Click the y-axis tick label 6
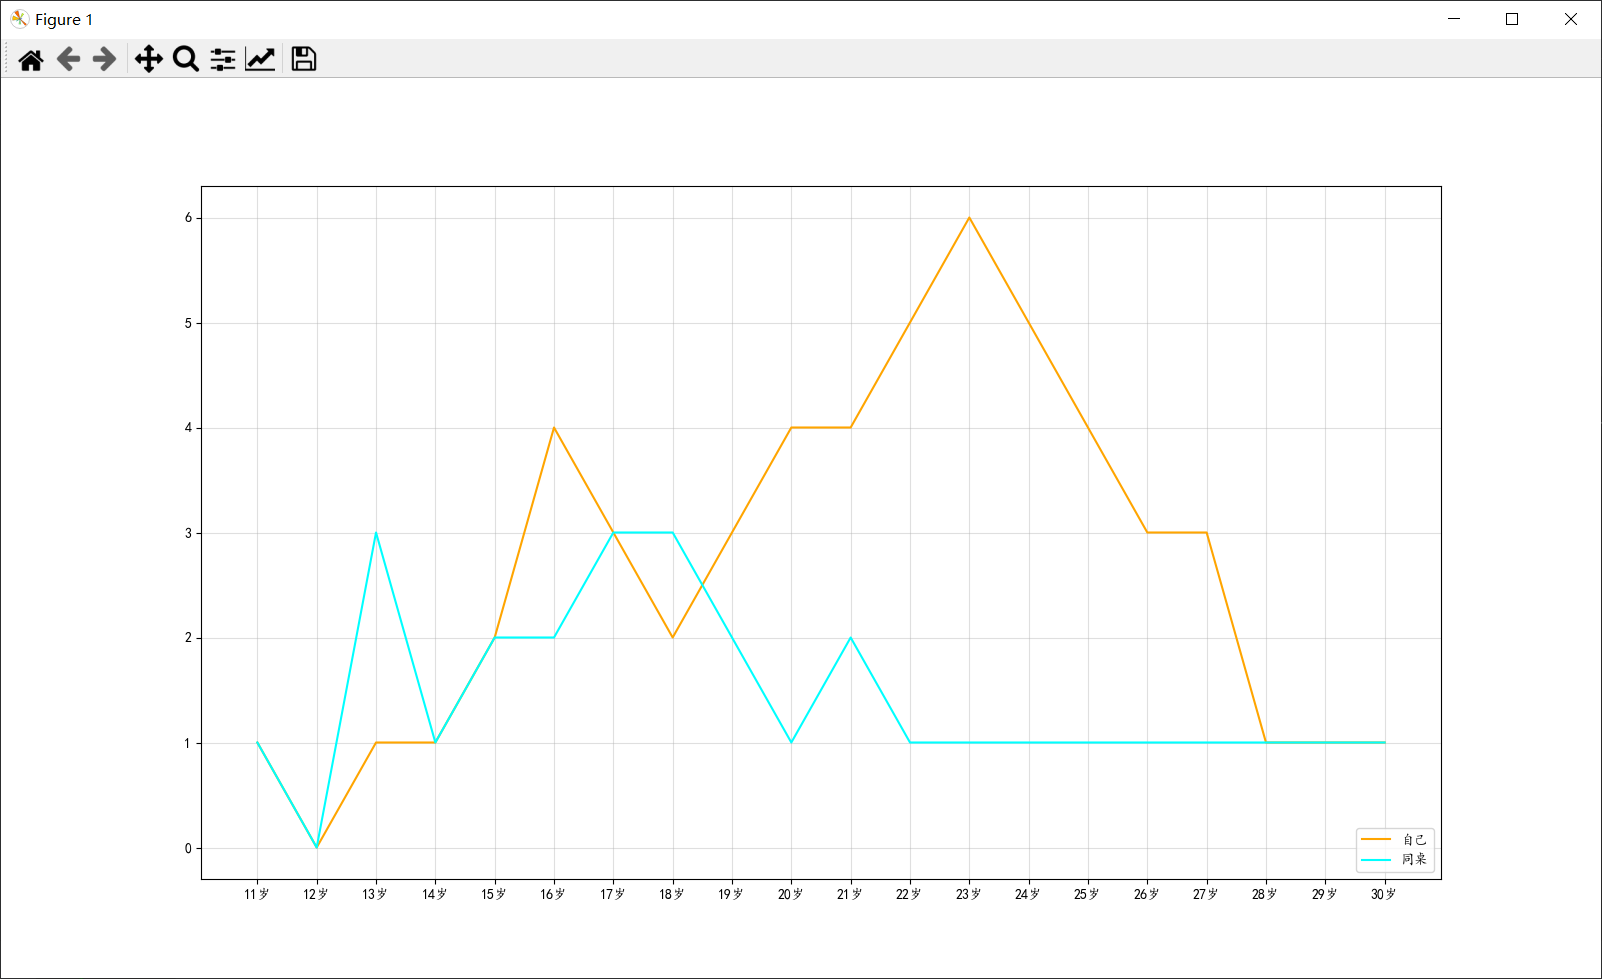Screen dimensions: 1602x979 (x=188, y=218)
